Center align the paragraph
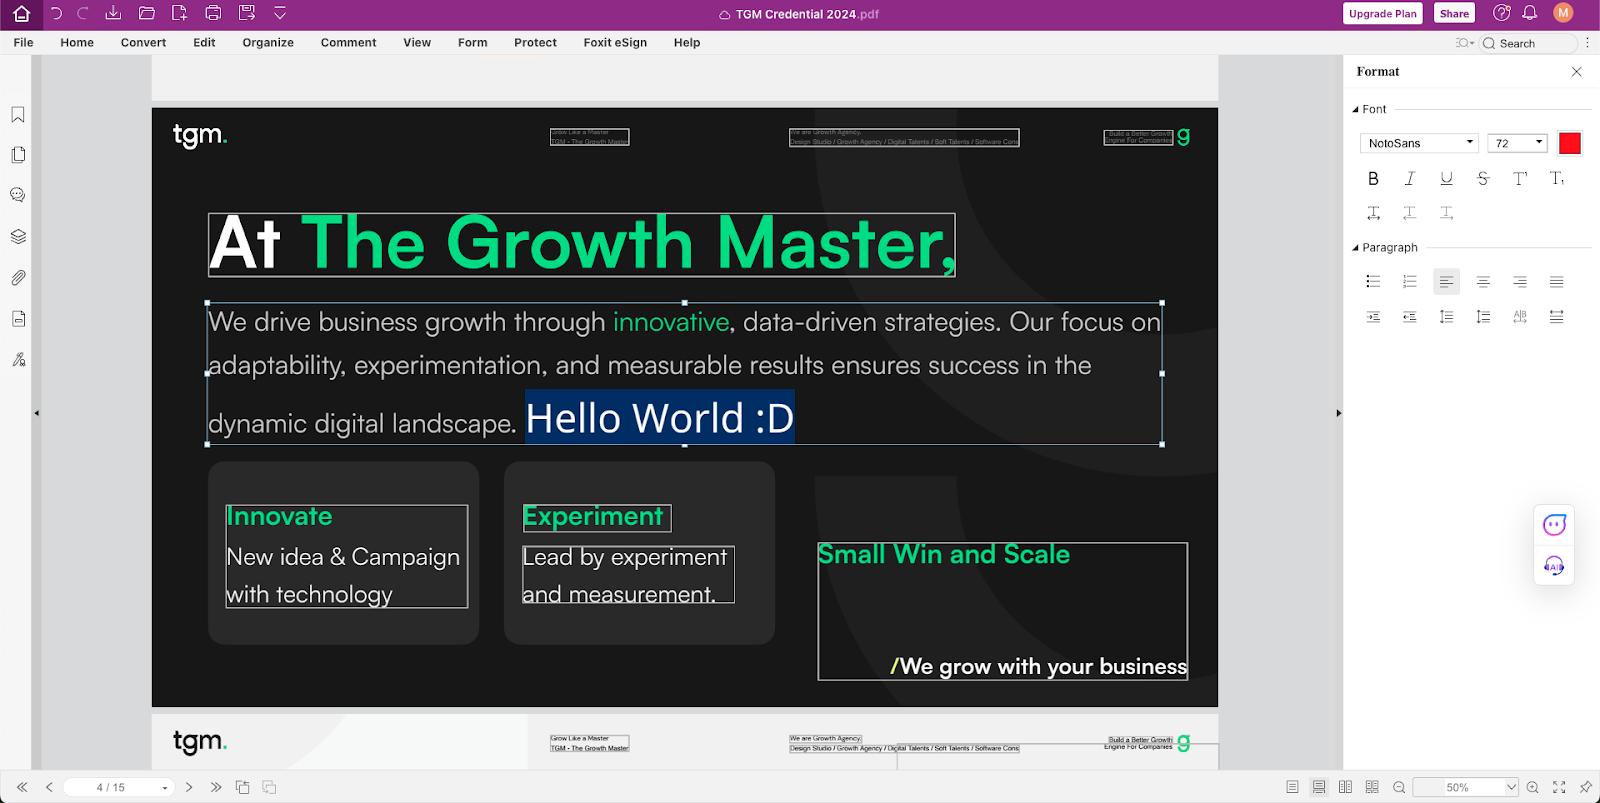 1483,282
